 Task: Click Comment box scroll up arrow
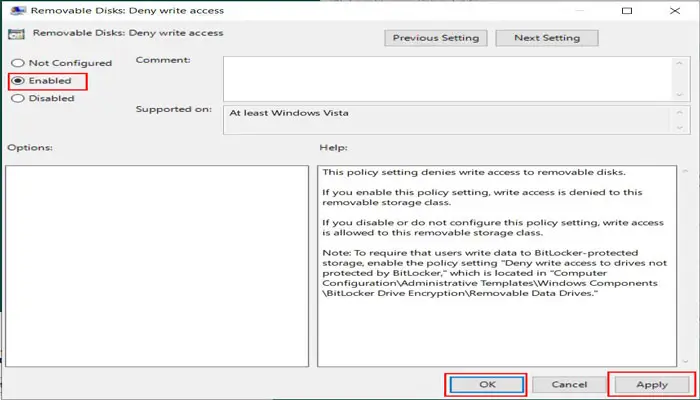click(681, 63)
